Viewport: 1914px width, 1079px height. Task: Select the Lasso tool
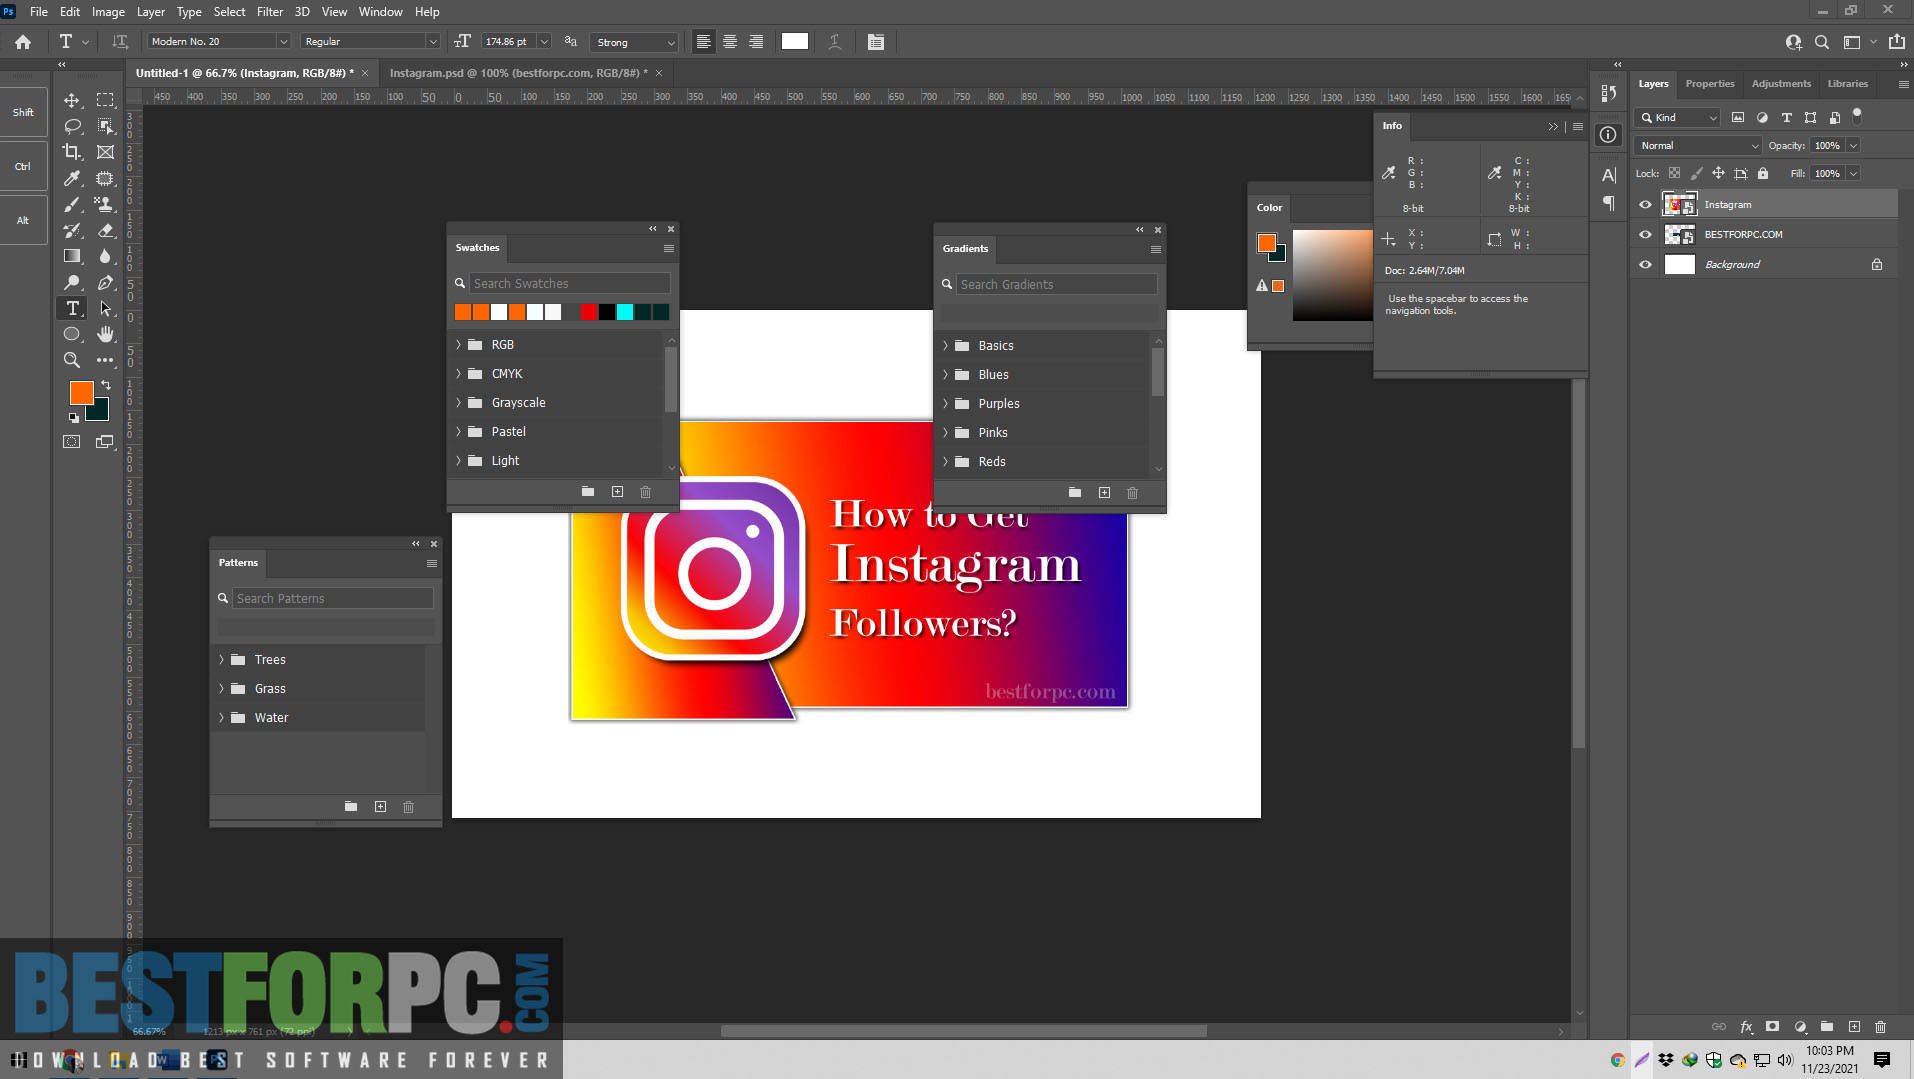[72, 126]
